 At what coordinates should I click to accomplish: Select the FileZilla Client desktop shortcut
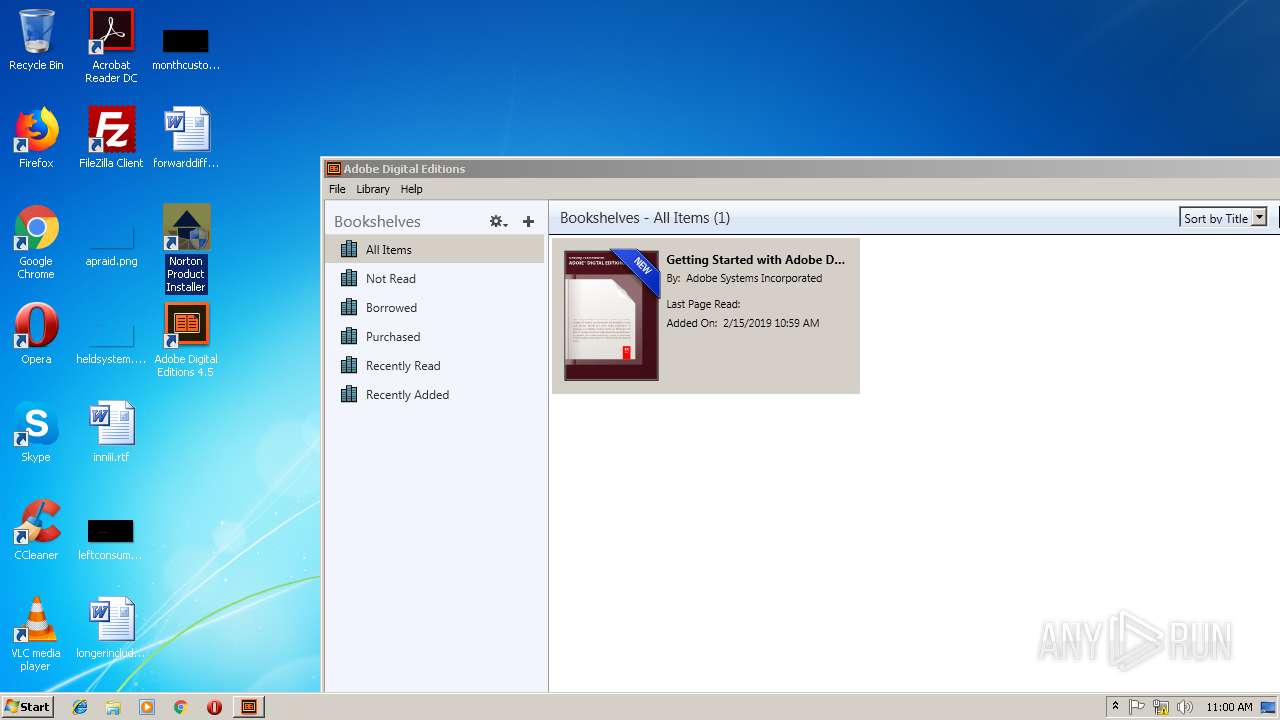coord(111,138)
